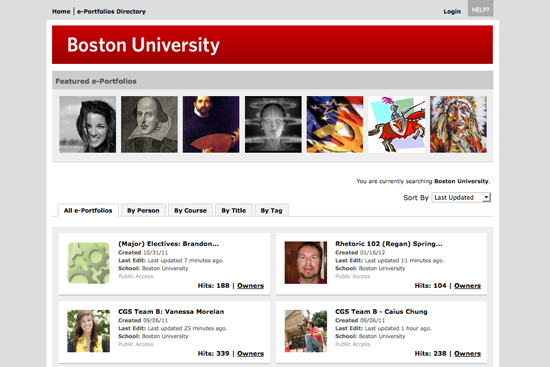Viewport: 550px width, 367px height.
Task: Open CGS Team B: Vanessa Morelan title
Action: click(x=171, y=312)
